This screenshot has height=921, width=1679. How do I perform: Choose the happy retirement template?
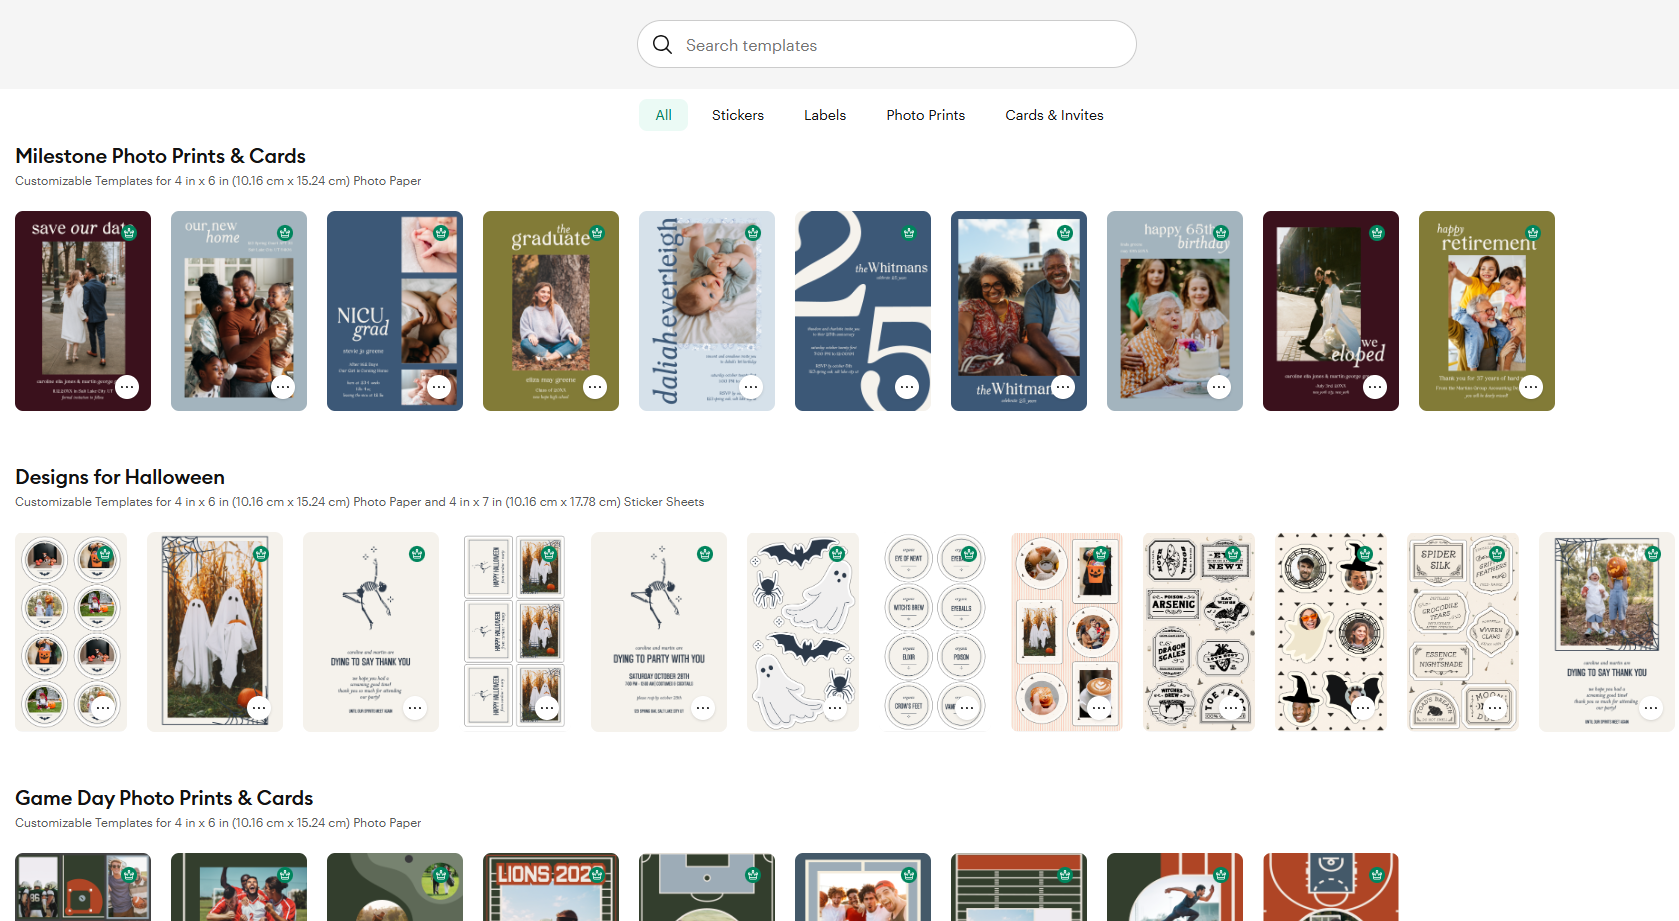tap(1487, 311)
